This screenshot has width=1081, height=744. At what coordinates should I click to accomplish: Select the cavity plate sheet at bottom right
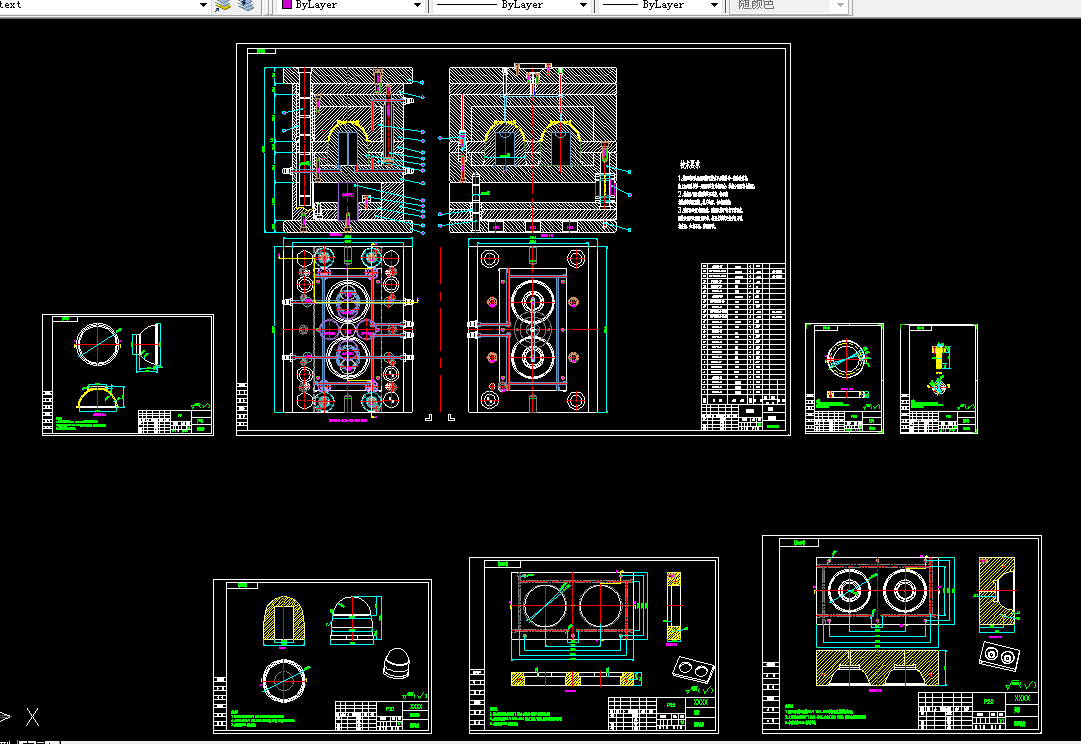pos(902,634)
